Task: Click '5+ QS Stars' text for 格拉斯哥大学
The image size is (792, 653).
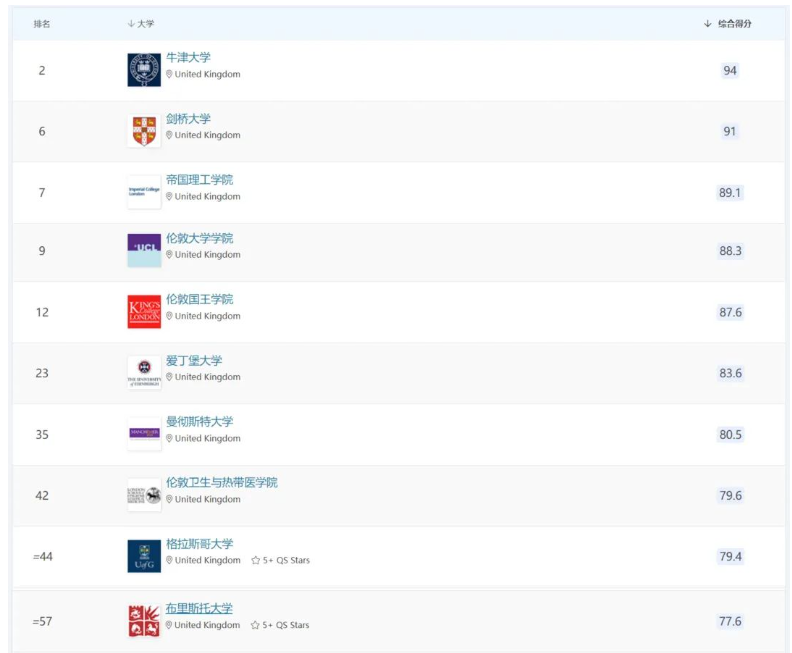Action: pyautogui.click(x=286, y=560)
